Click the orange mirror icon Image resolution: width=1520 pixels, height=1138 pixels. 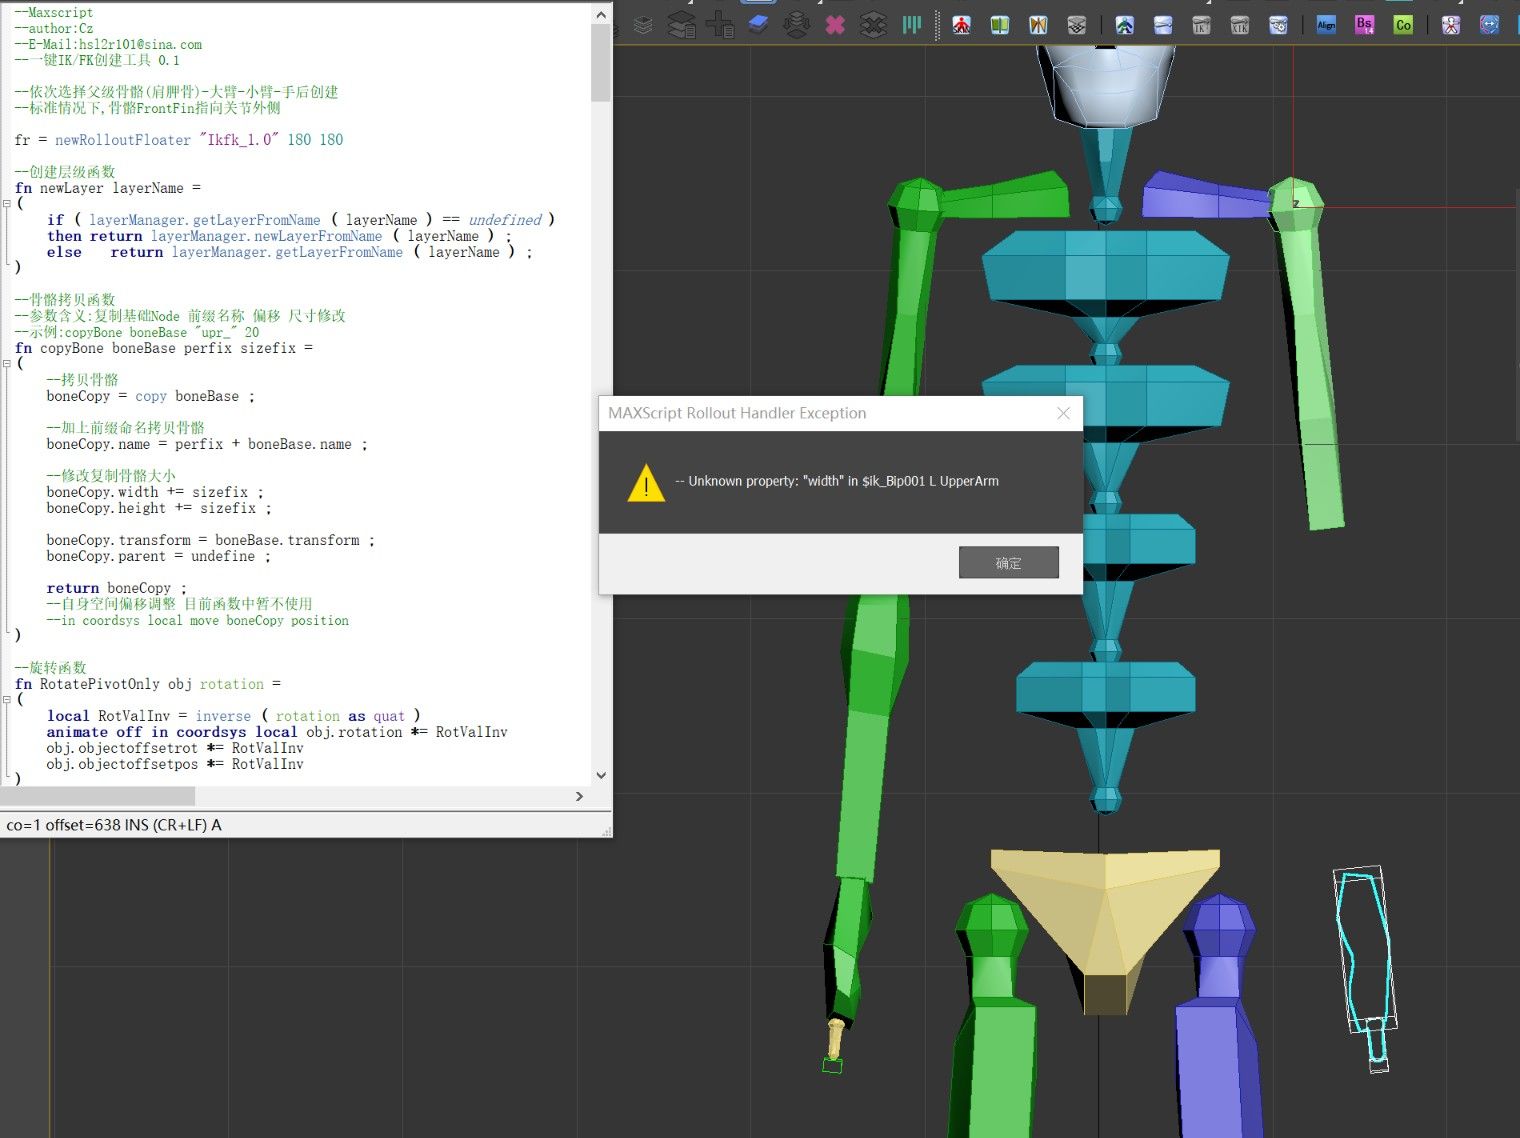1038,25
